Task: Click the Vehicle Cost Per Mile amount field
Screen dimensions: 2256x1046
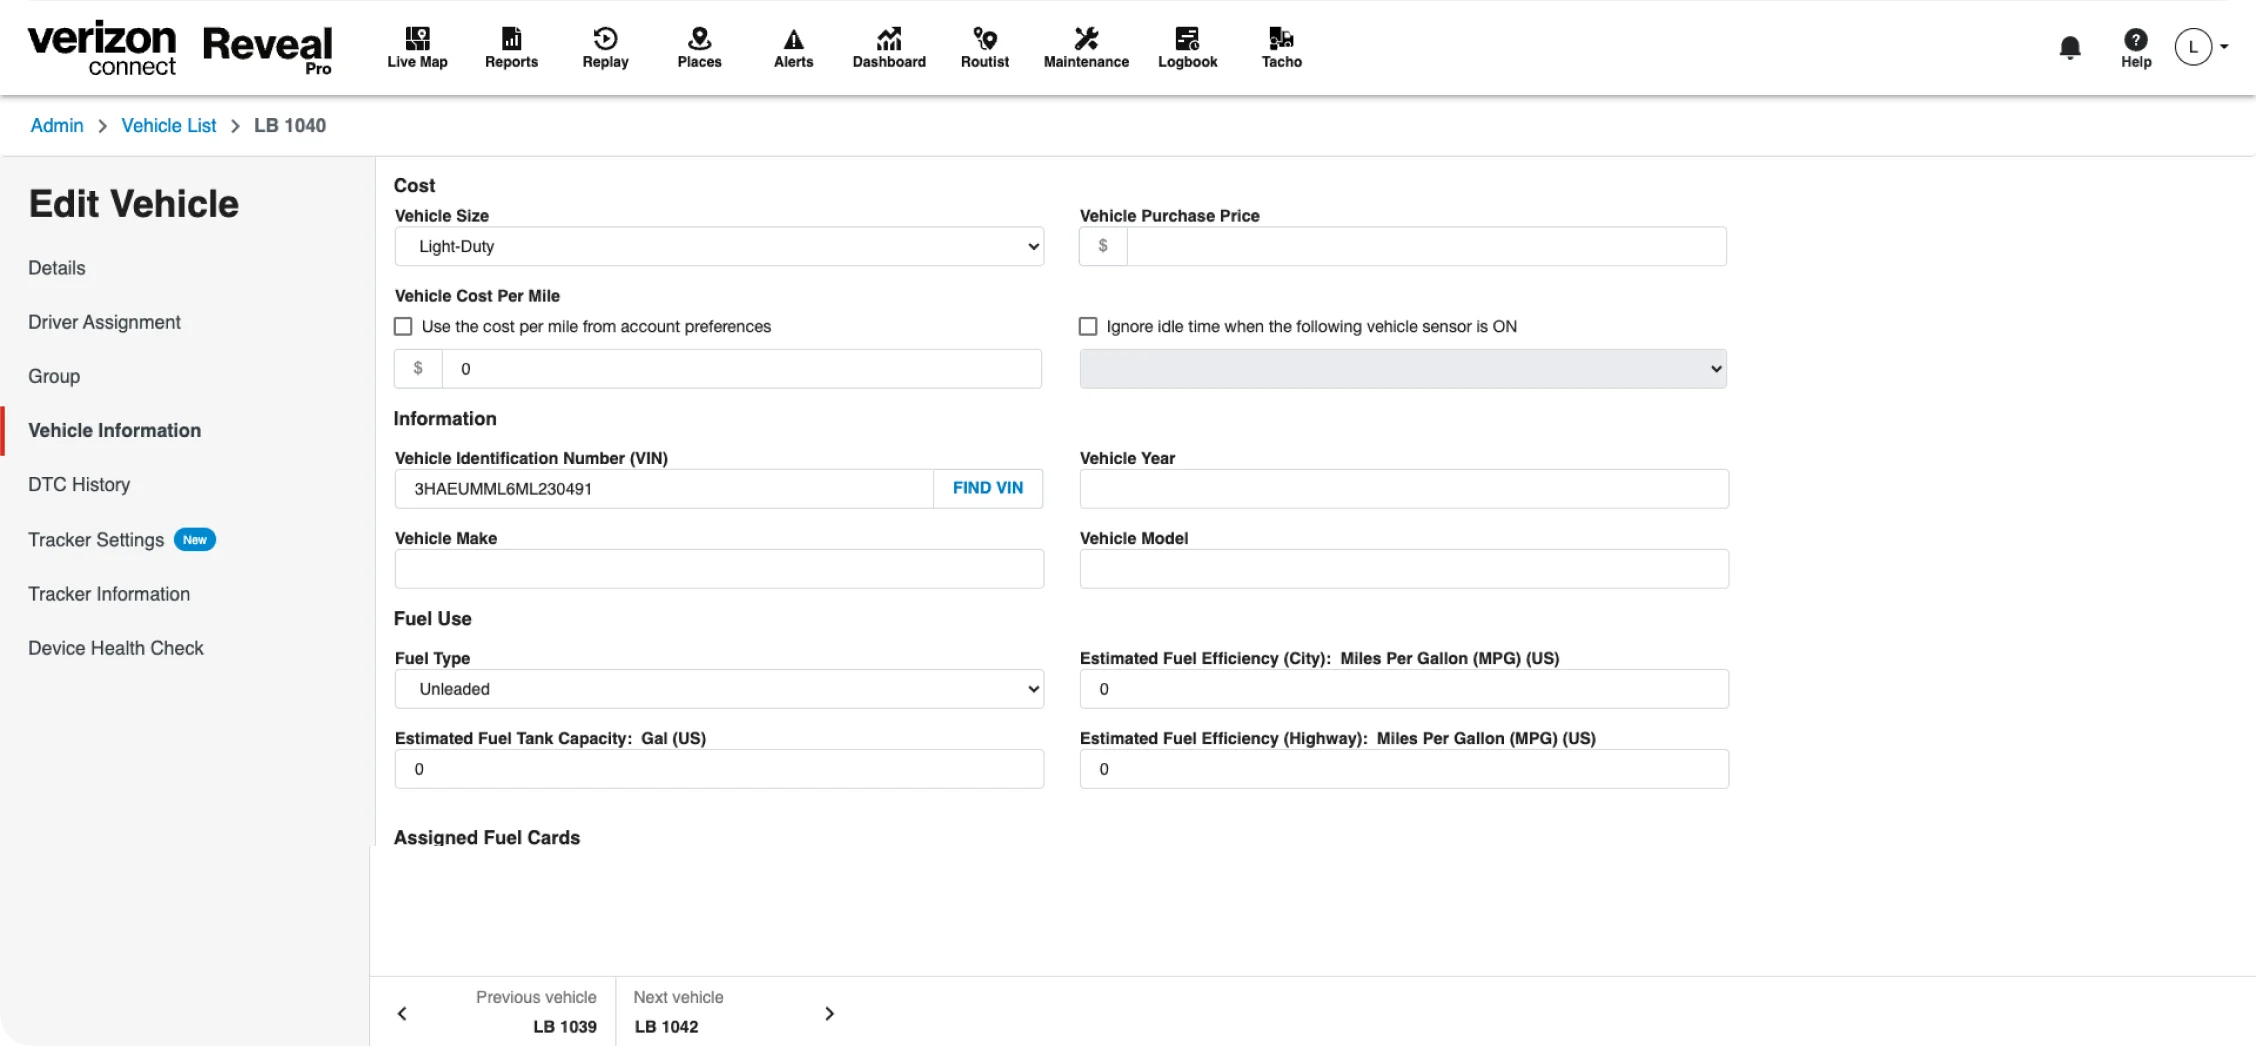Action: pyautogui.click(x=741, y=369)
